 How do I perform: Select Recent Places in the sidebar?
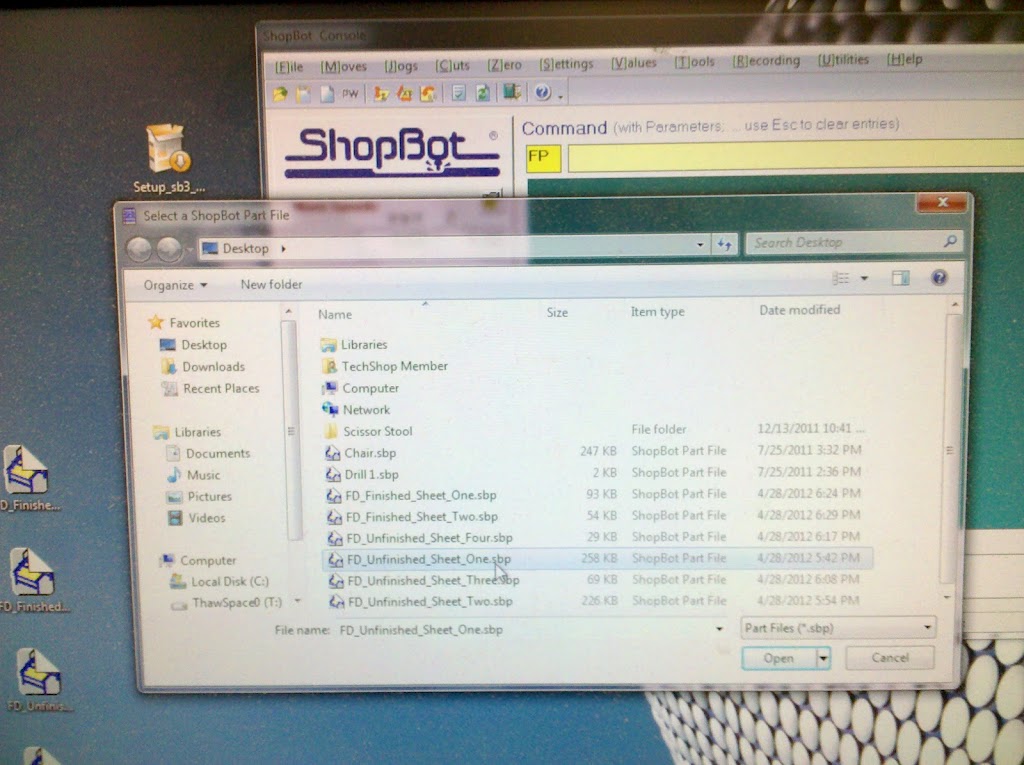tap(211, 389)
